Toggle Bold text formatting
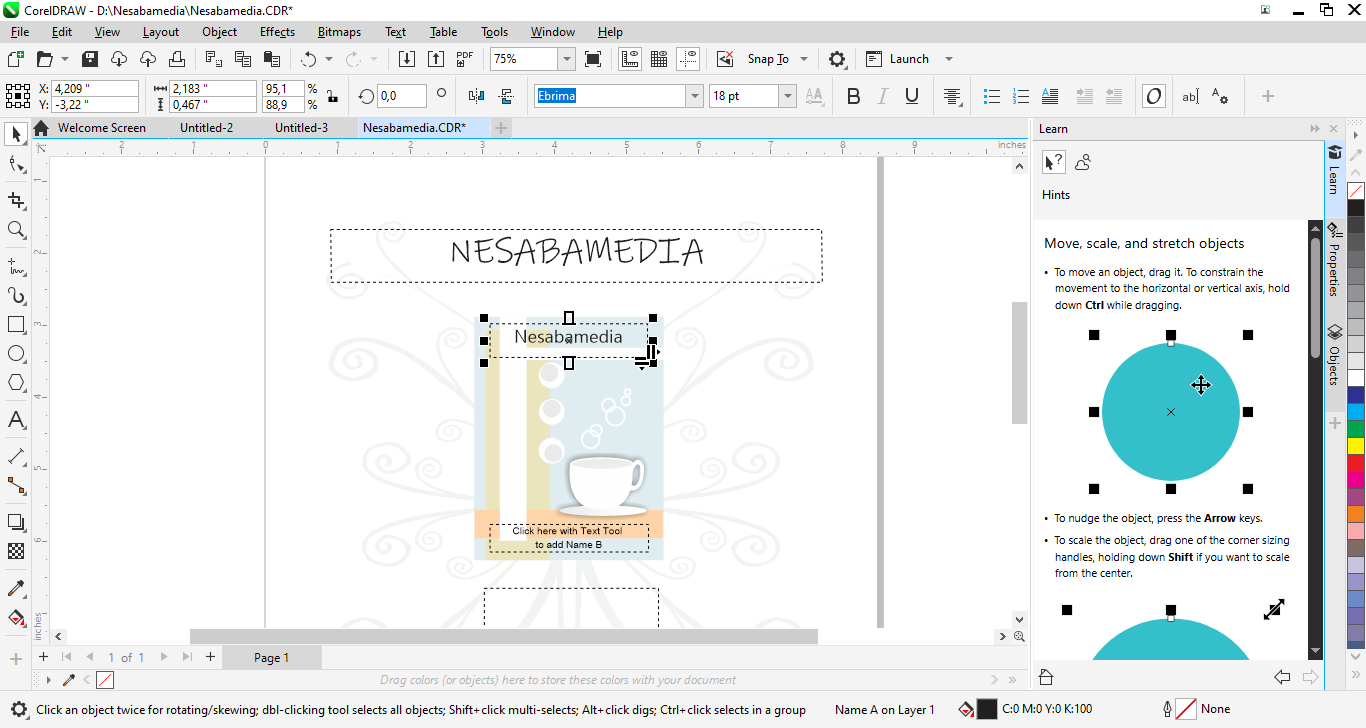 pyautogui.click(x=853, y=96)
